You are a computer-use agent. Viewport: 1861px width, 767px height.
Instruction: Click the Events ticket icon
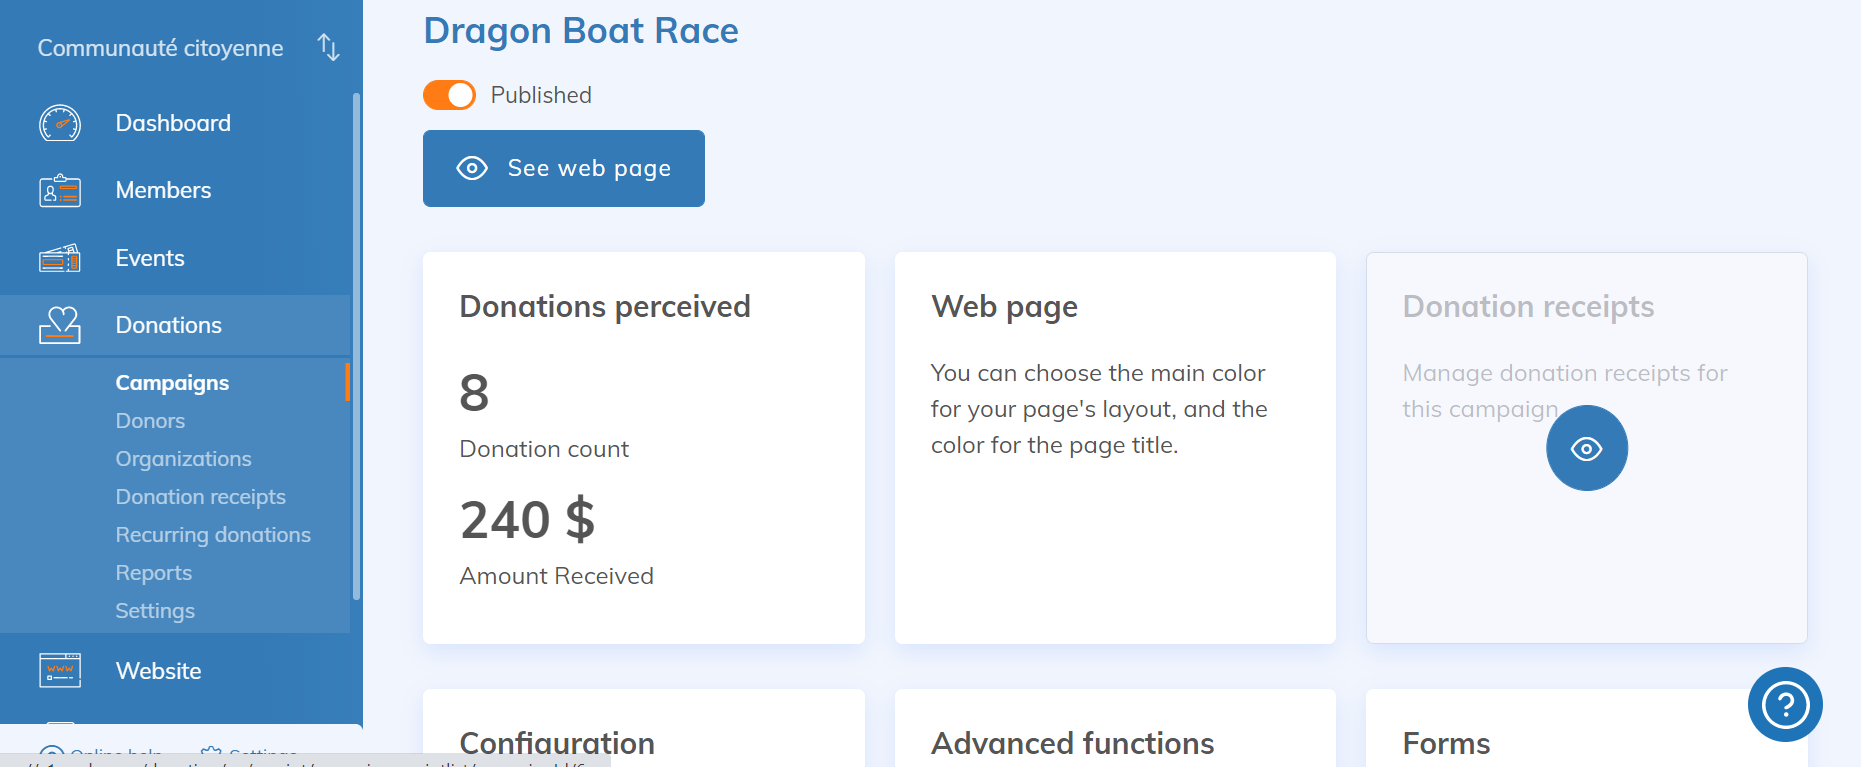pyautogui.click(x=60, y=258)
